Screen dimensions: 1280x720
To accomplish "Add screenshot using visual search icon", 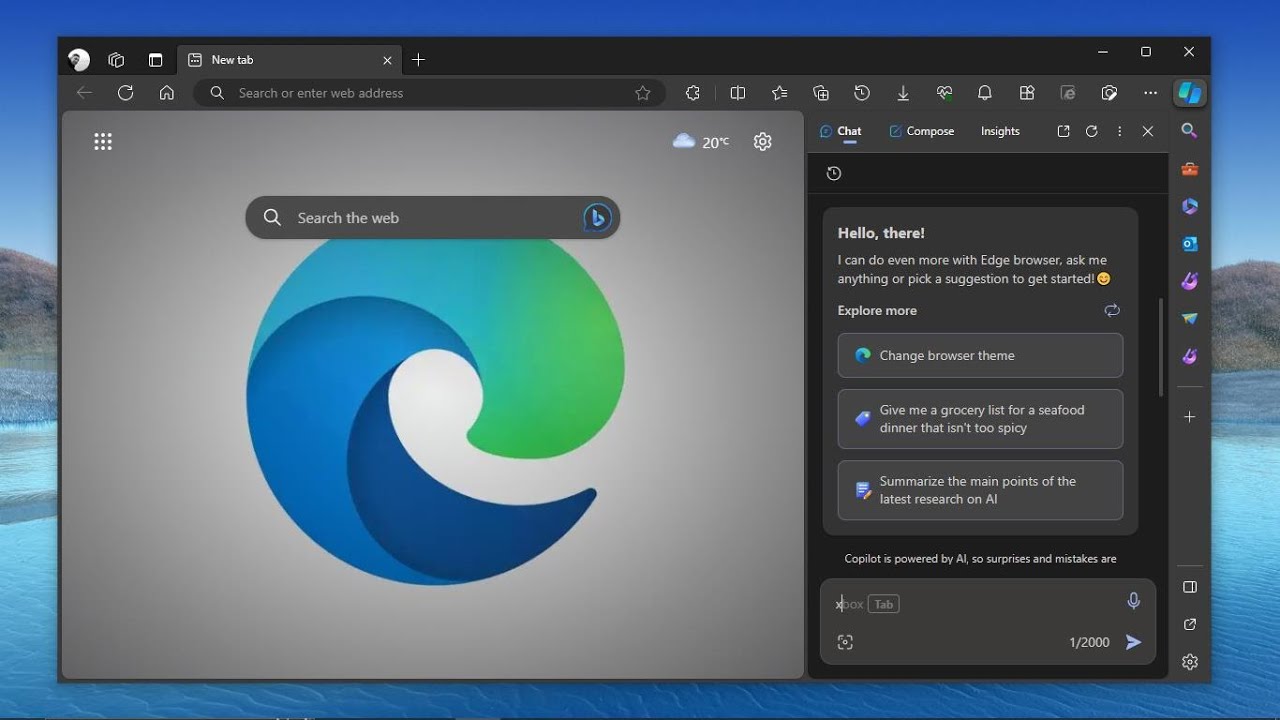I will [845, 642].
